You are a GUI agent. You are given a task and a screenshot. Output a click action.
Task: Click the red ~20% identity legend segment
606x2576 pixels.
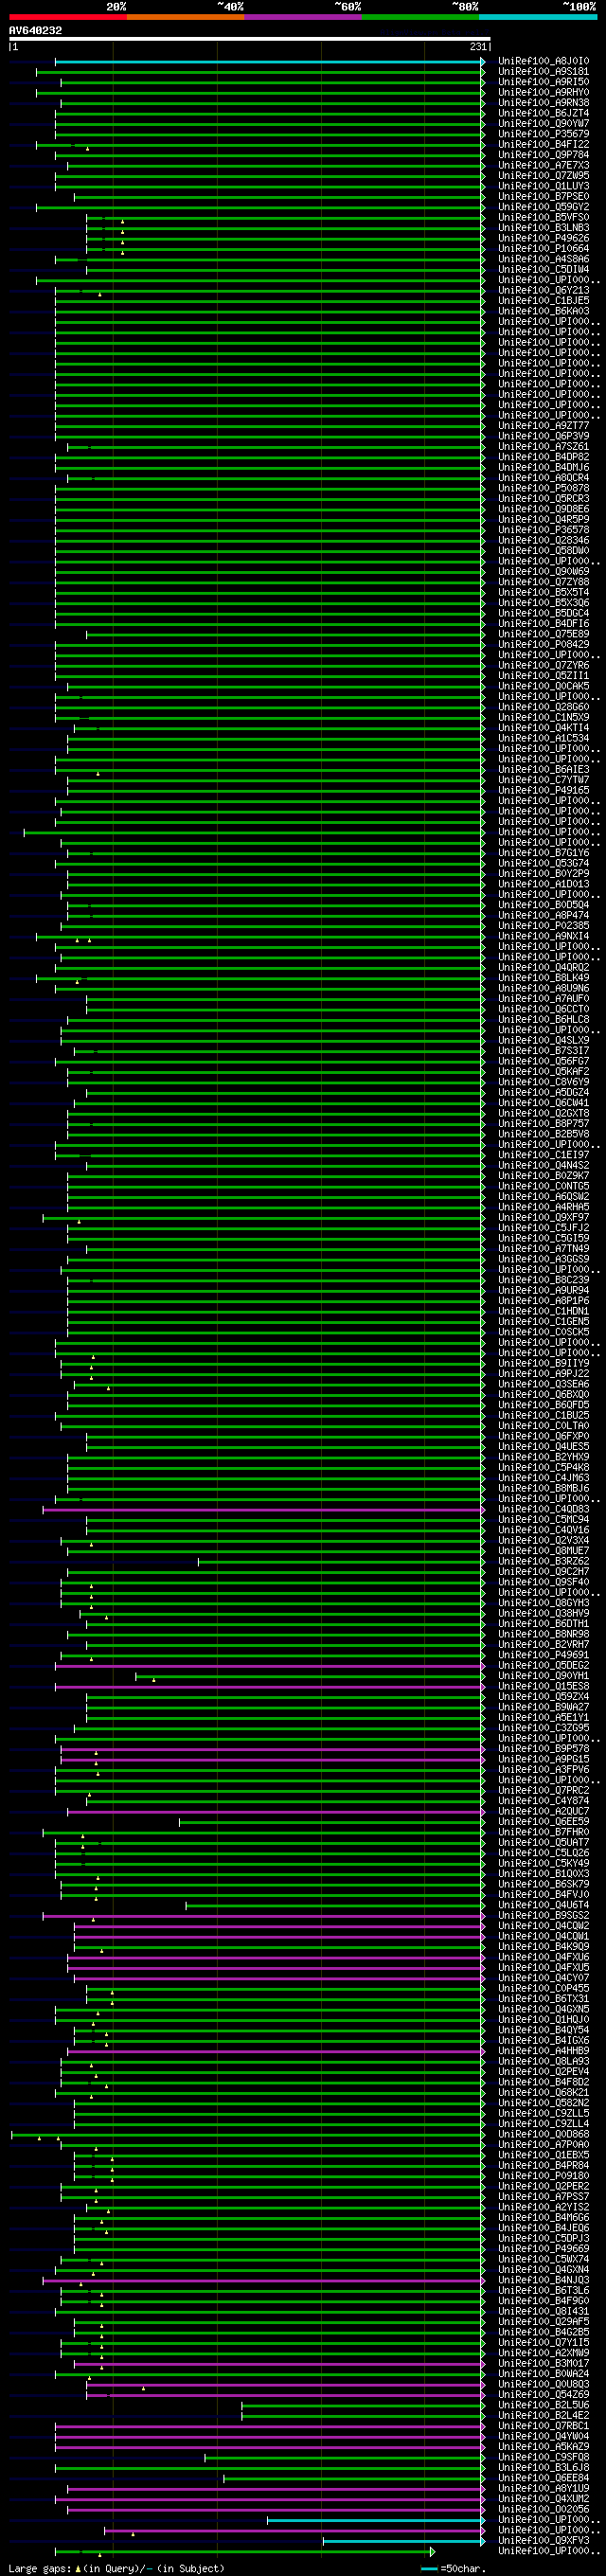(68, 17)
